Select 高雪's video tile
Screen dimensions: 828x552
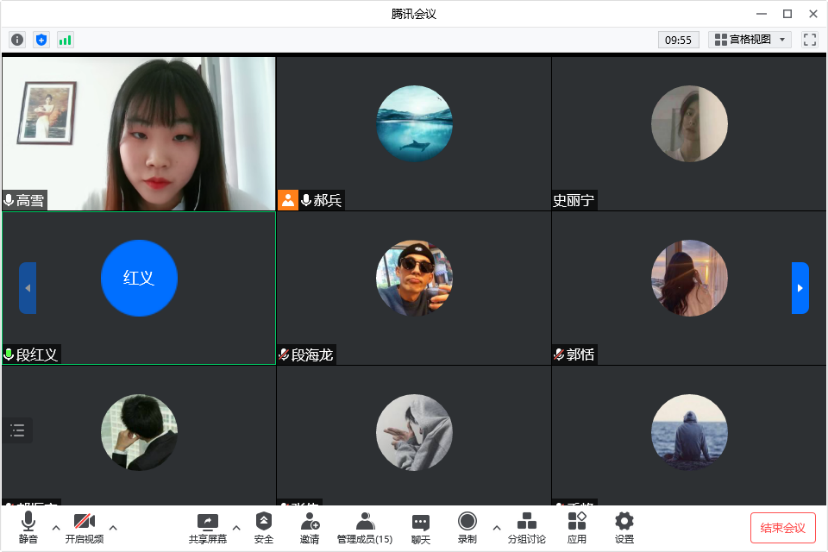(x=139, y=134)
